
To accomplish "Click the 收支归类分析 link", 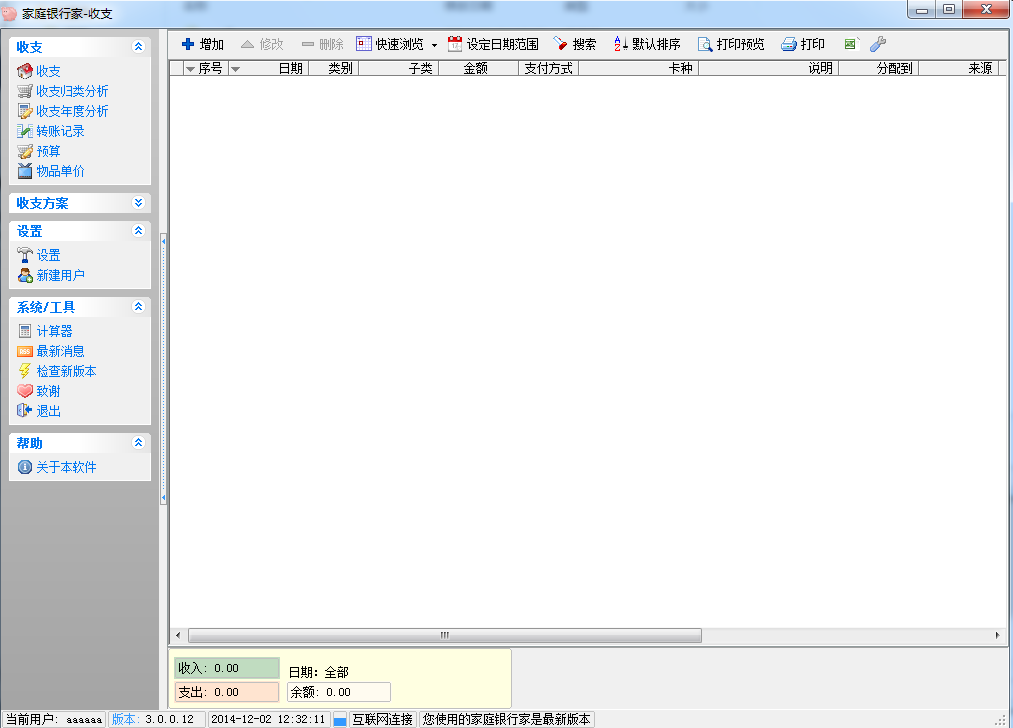I will 72,91.
